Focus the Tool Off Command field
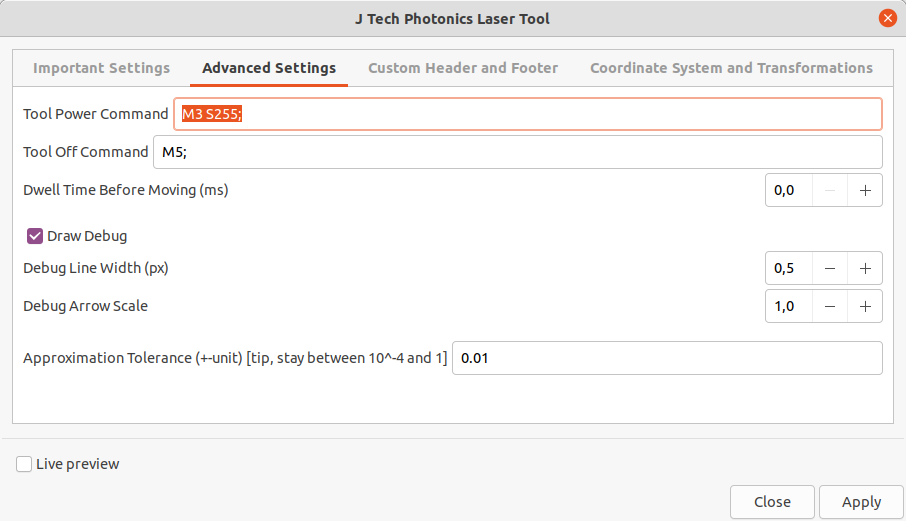This screenshot has width=906, height=521. pyautogui.click(x=518, y=152)
